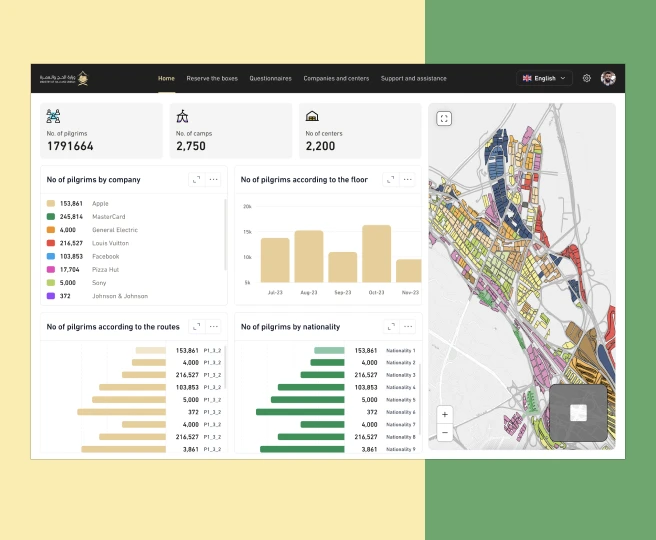Select the Oct-23 bar in floor chart
The image size is (656, 540).
377,254
